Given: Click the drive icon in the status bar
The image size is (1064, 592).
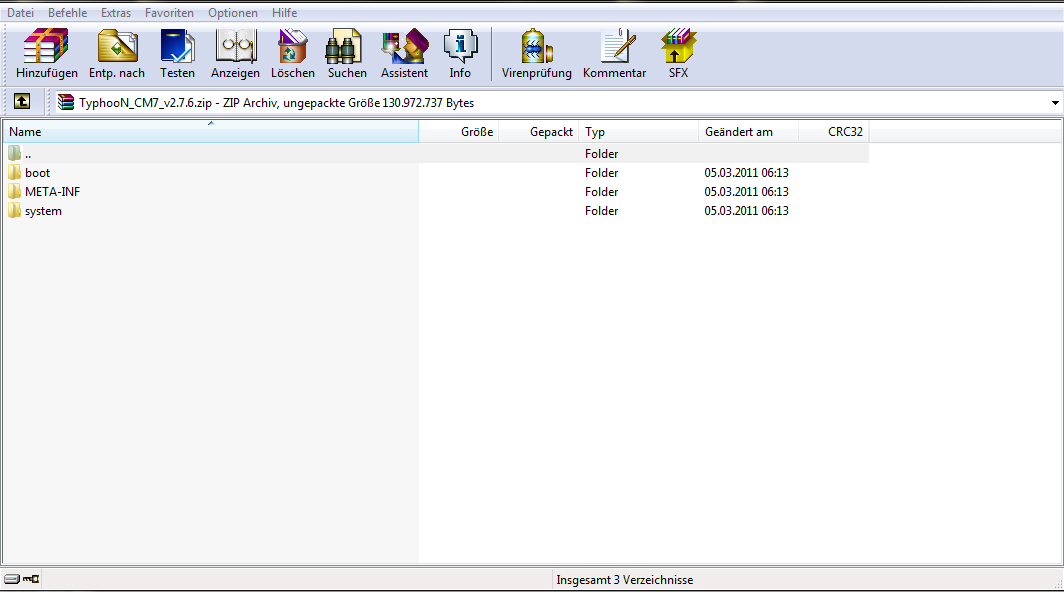Looking at the screenshot, I should [x=12, y=579].
